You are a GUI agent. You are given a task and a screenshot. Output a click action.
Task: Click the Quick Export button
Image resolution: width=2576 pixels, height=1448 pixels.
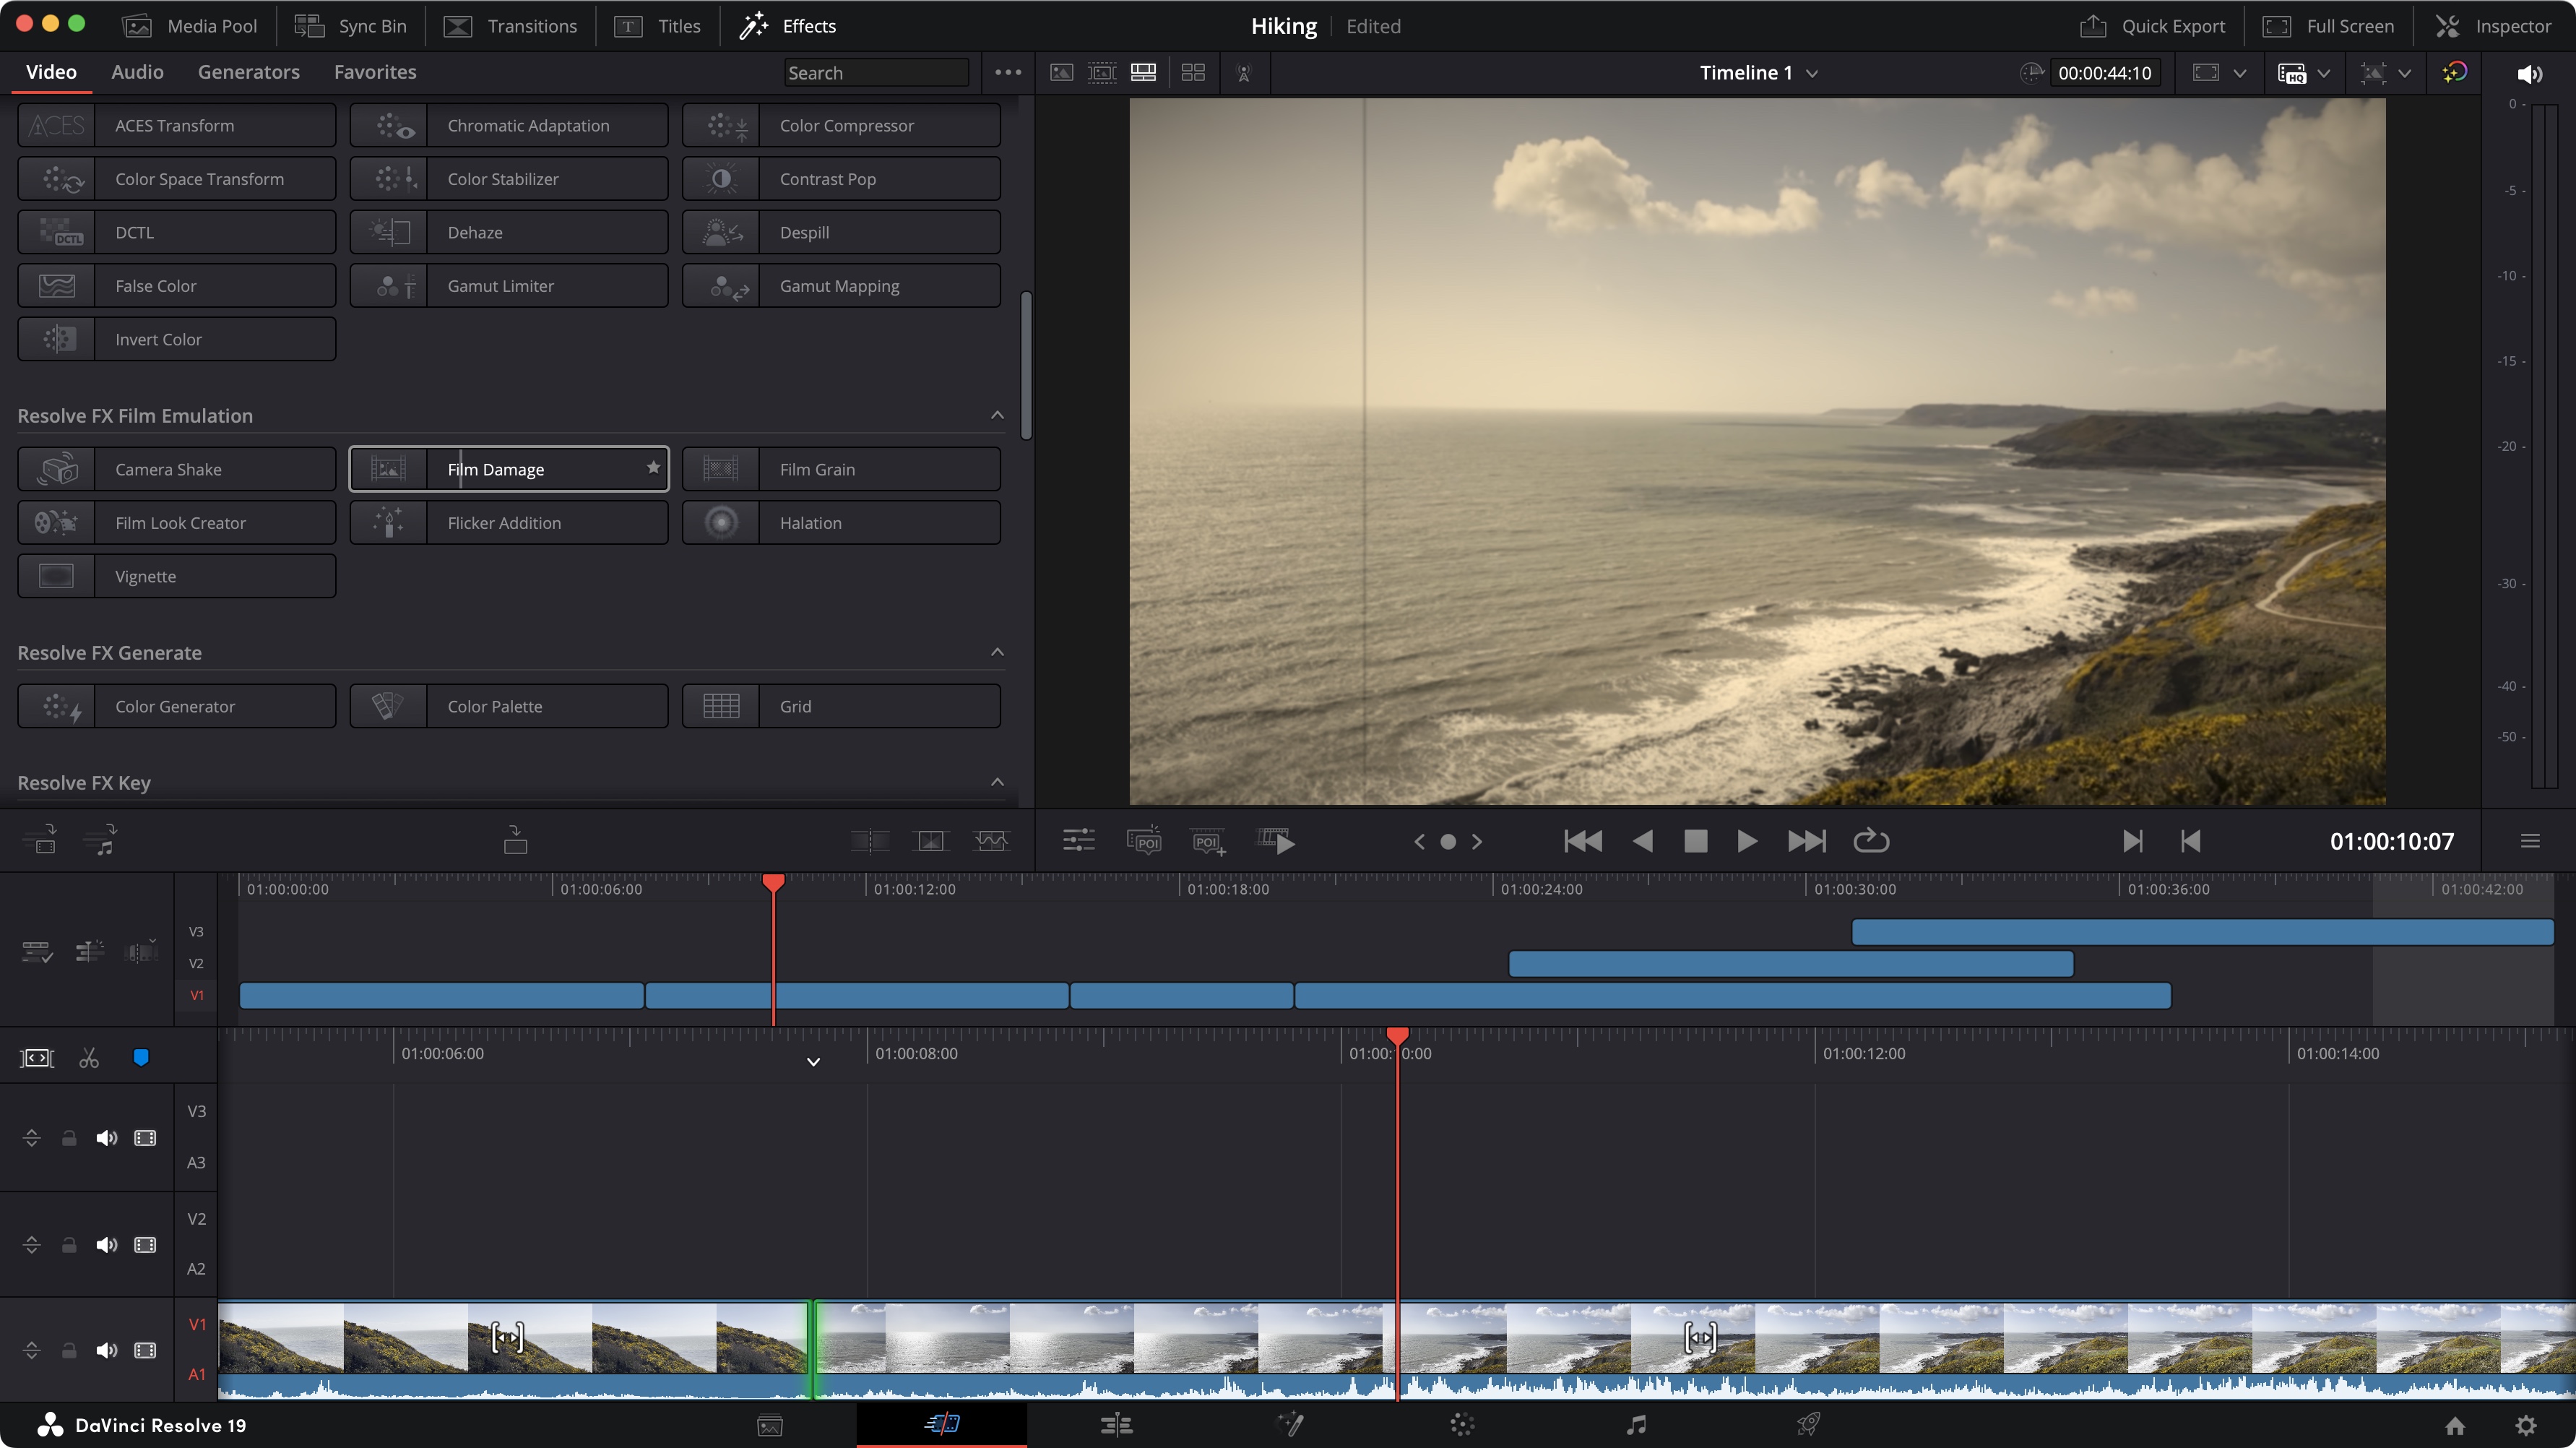2153,26
